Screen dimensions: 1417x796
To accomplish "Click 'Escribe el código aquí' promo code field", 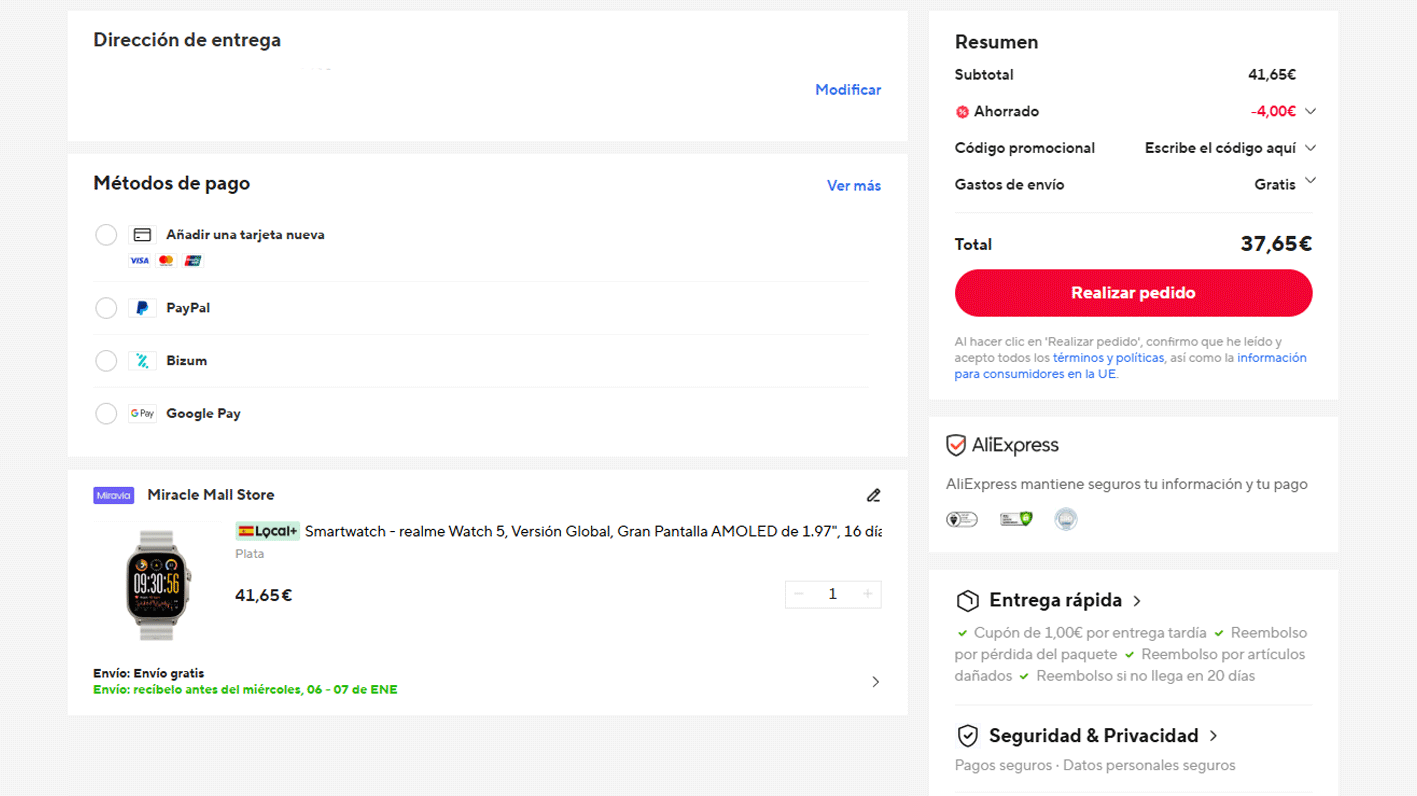I will click(1220, 148).
